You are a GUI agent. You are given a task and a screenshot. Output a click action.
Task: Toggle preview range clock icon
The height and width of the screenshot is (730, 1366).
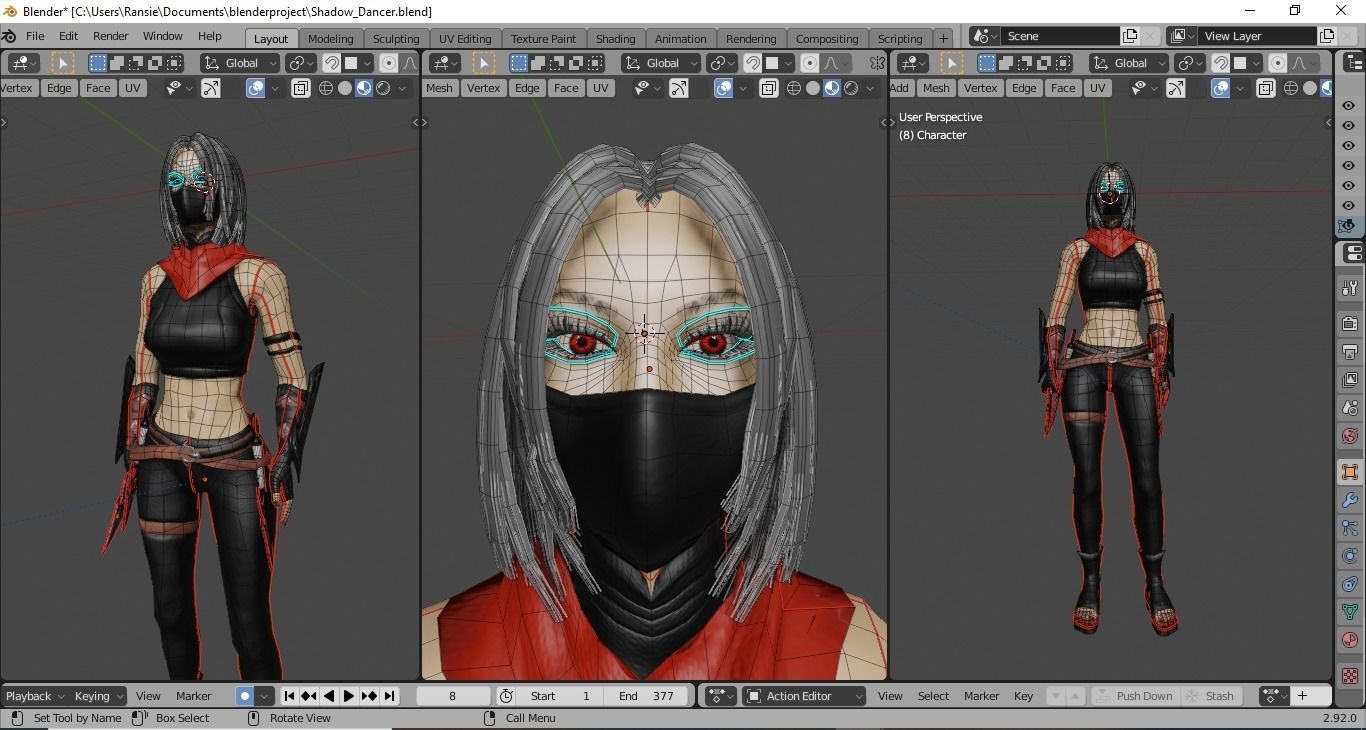pos(506,696)
